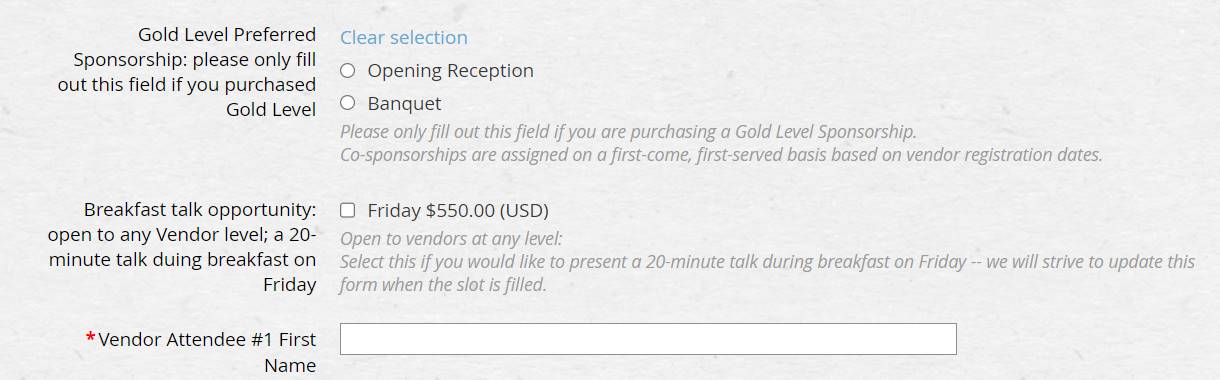Select the Opening Reception radio button
Image resolution: width=1220 pixels, height=380 pixels.
(347, 71)
